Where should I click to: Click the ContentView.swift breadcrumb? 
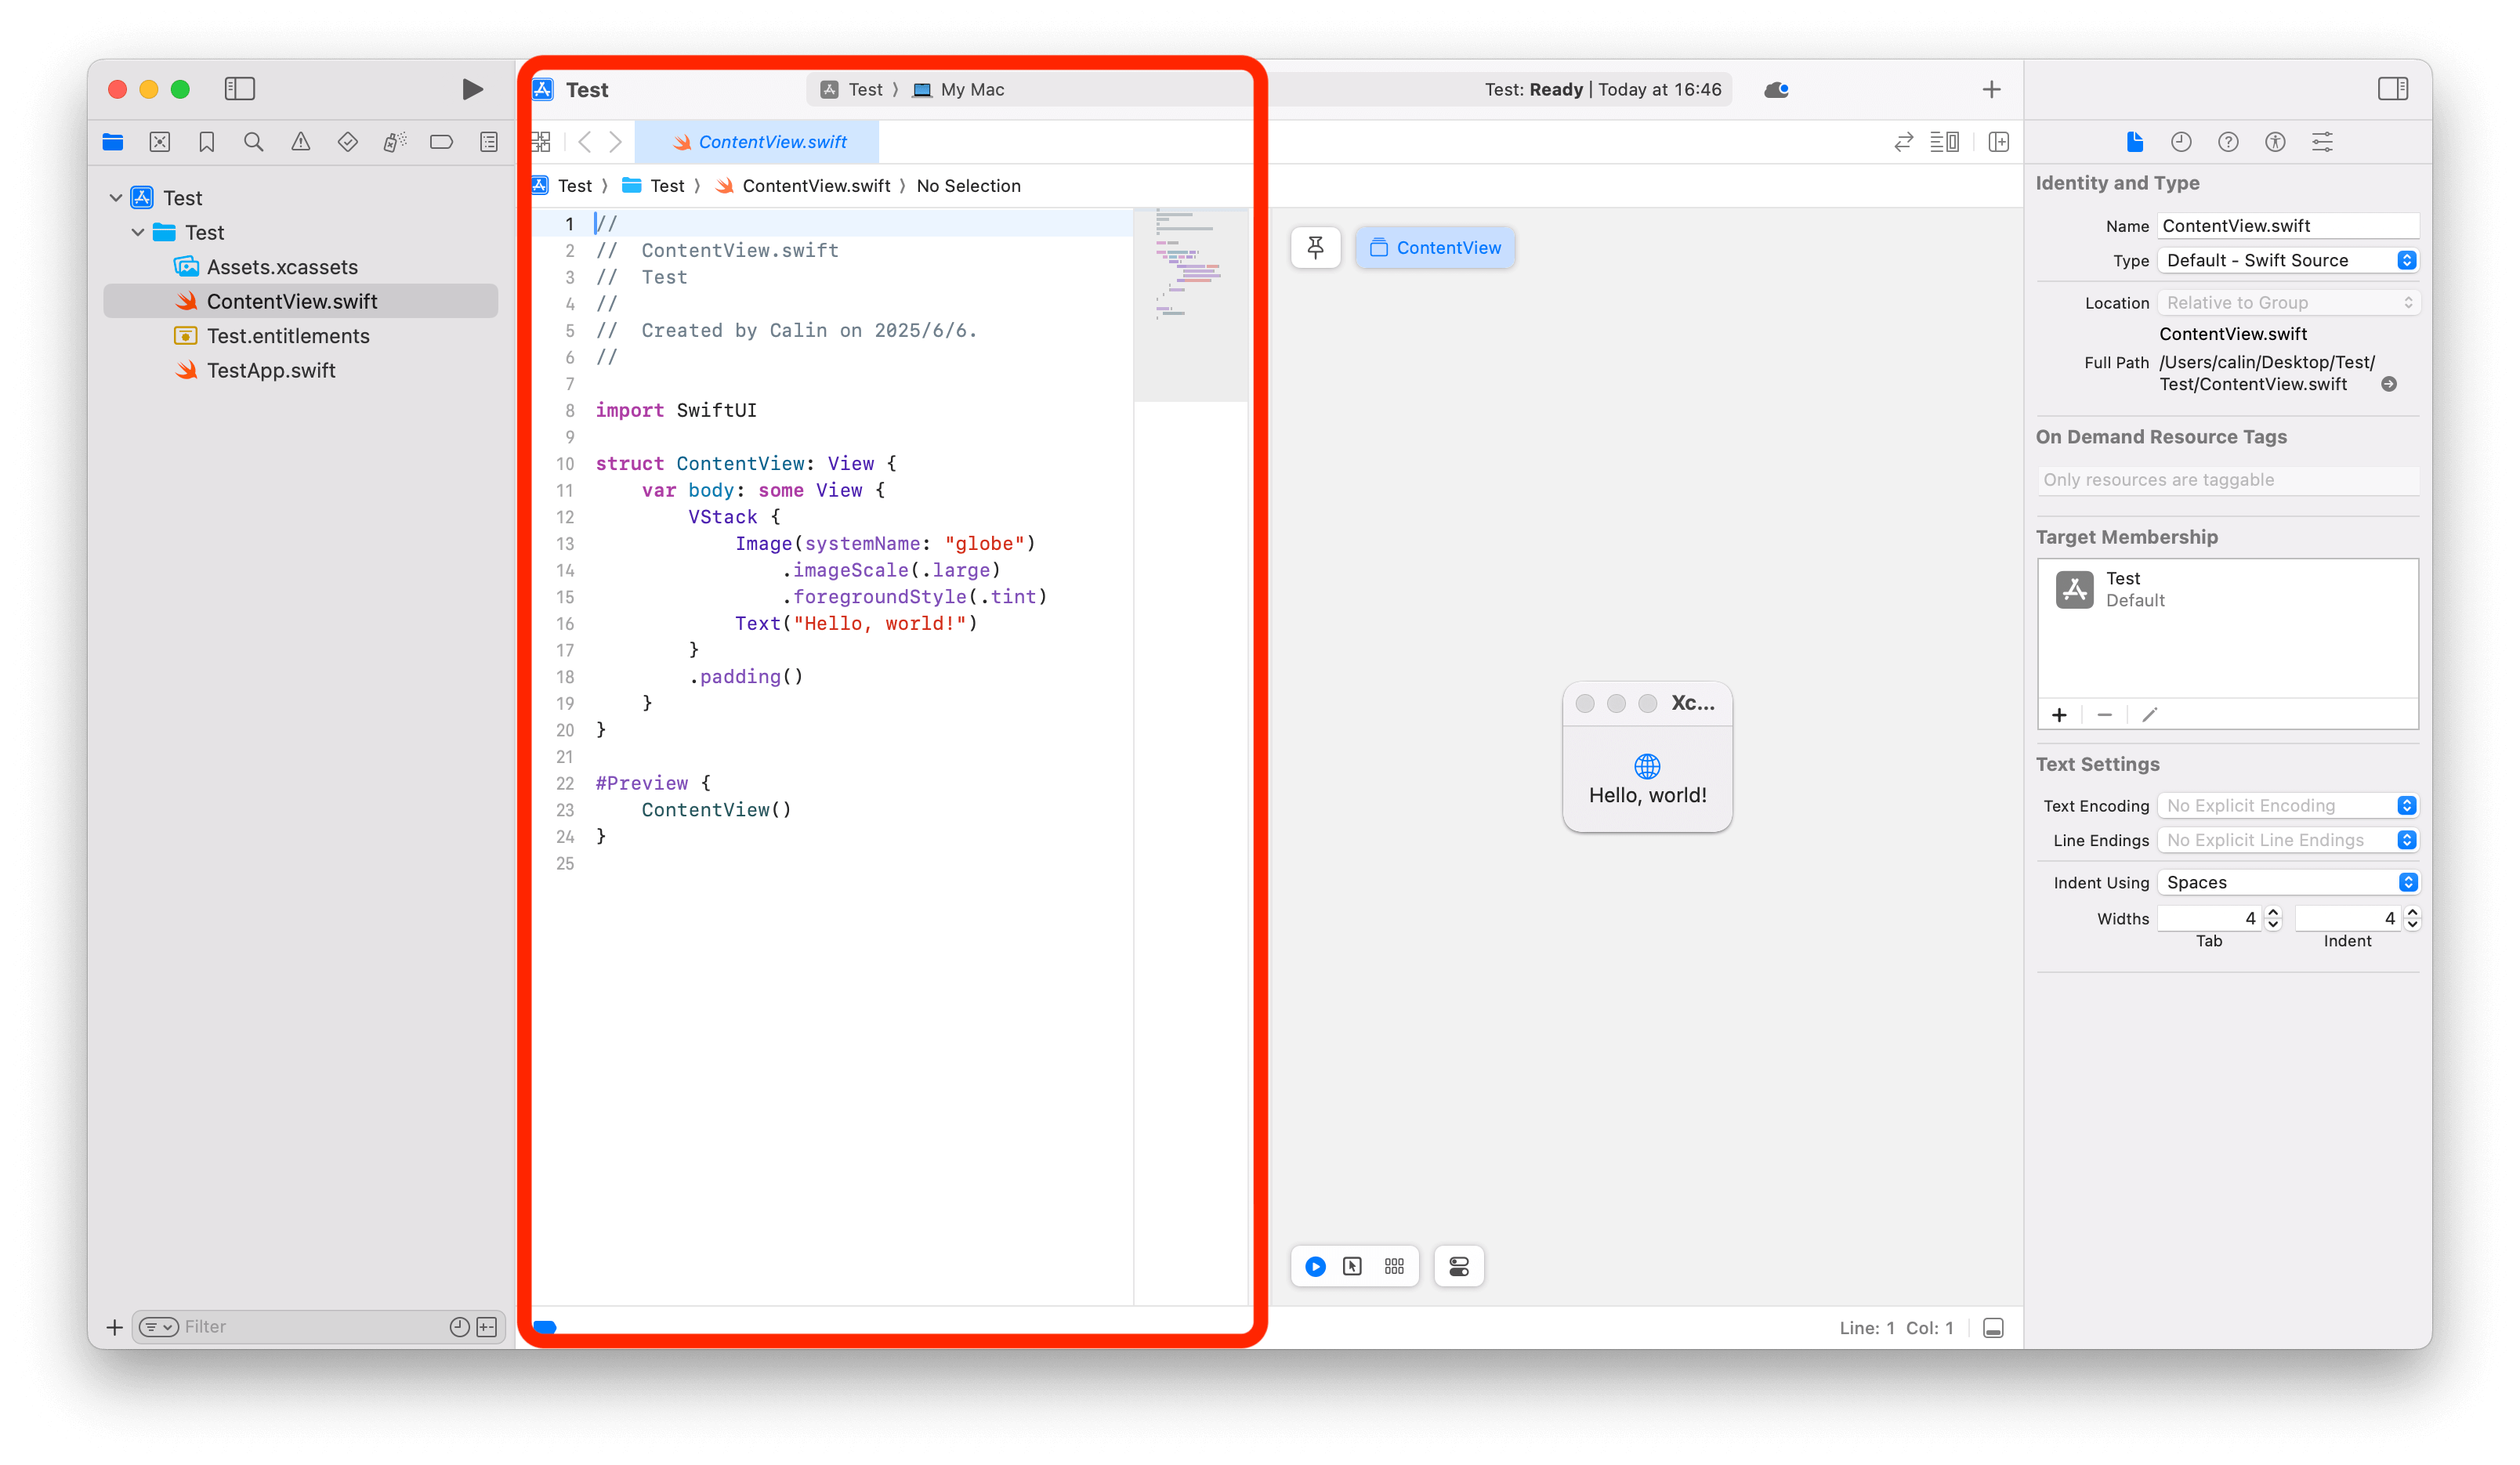804,186
